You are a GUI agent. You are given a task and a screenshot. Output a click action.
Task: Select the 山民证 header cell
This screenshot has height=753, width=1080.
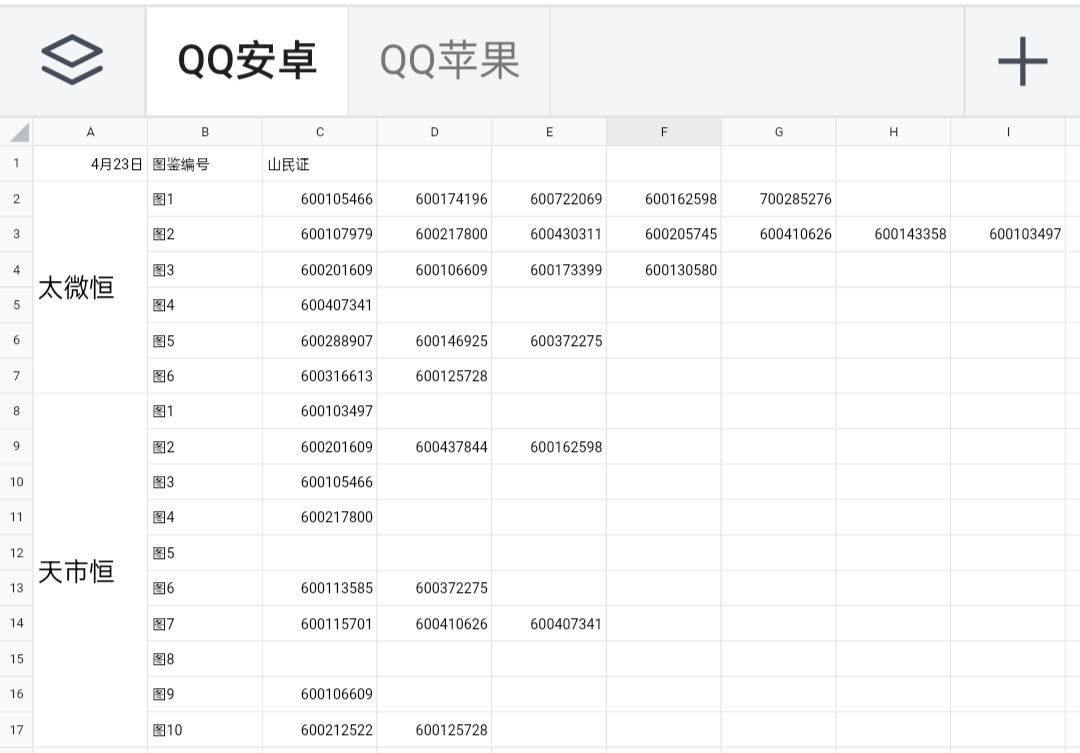pos(320,165)
